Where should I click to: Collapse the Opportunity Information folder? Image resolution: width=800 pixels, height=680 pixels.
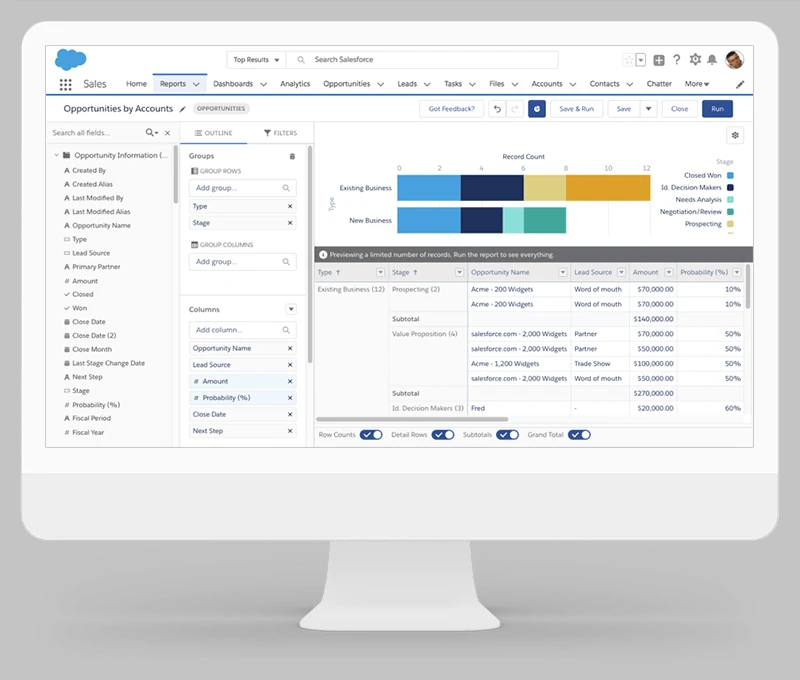click(x=57, y=156)
